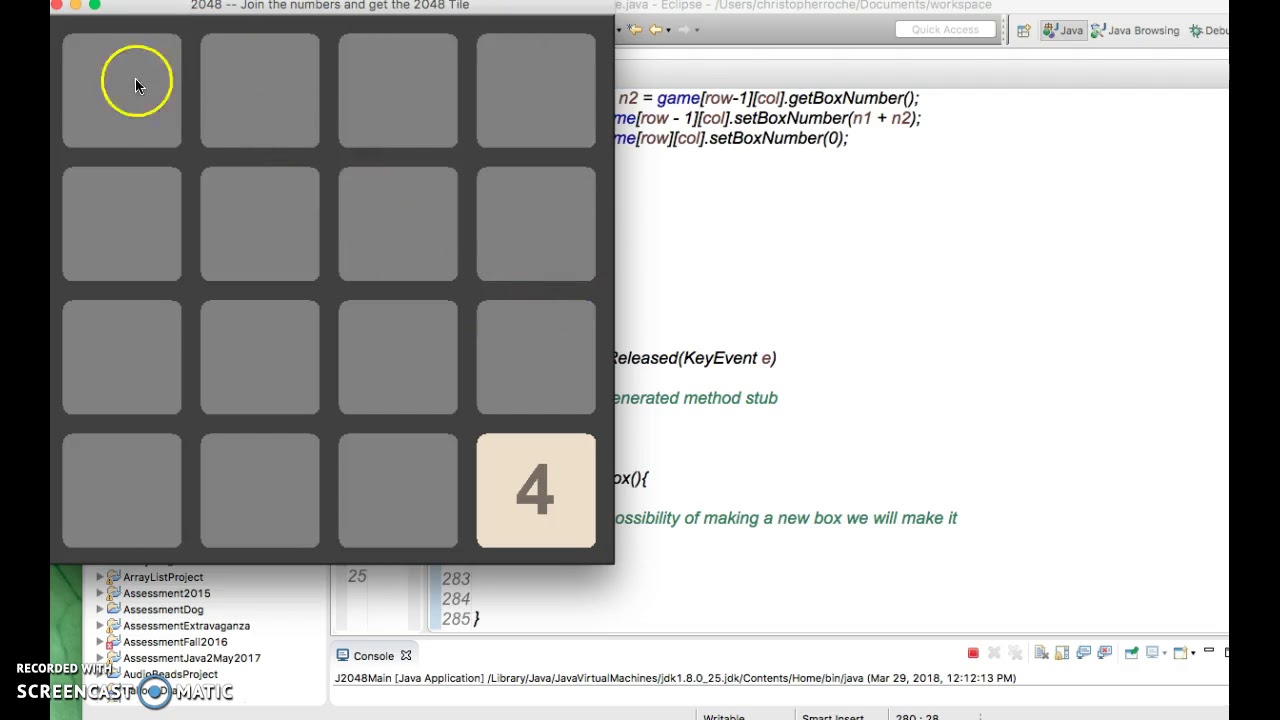Expand the AssessmentExtravaganza project node

(100, 626)
